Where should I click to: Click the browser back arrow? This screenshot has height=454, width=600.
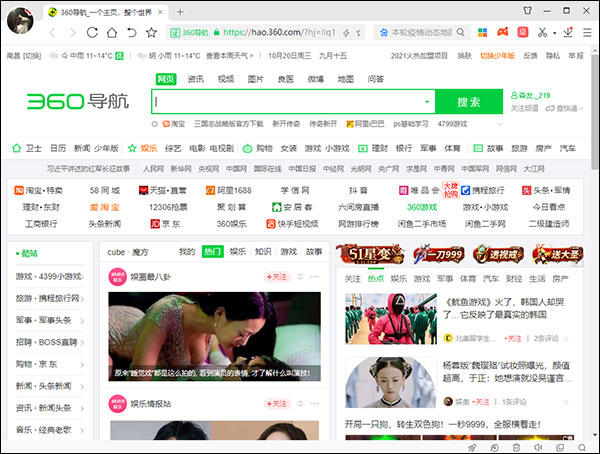pyautogui.click(x=52, y=33)
